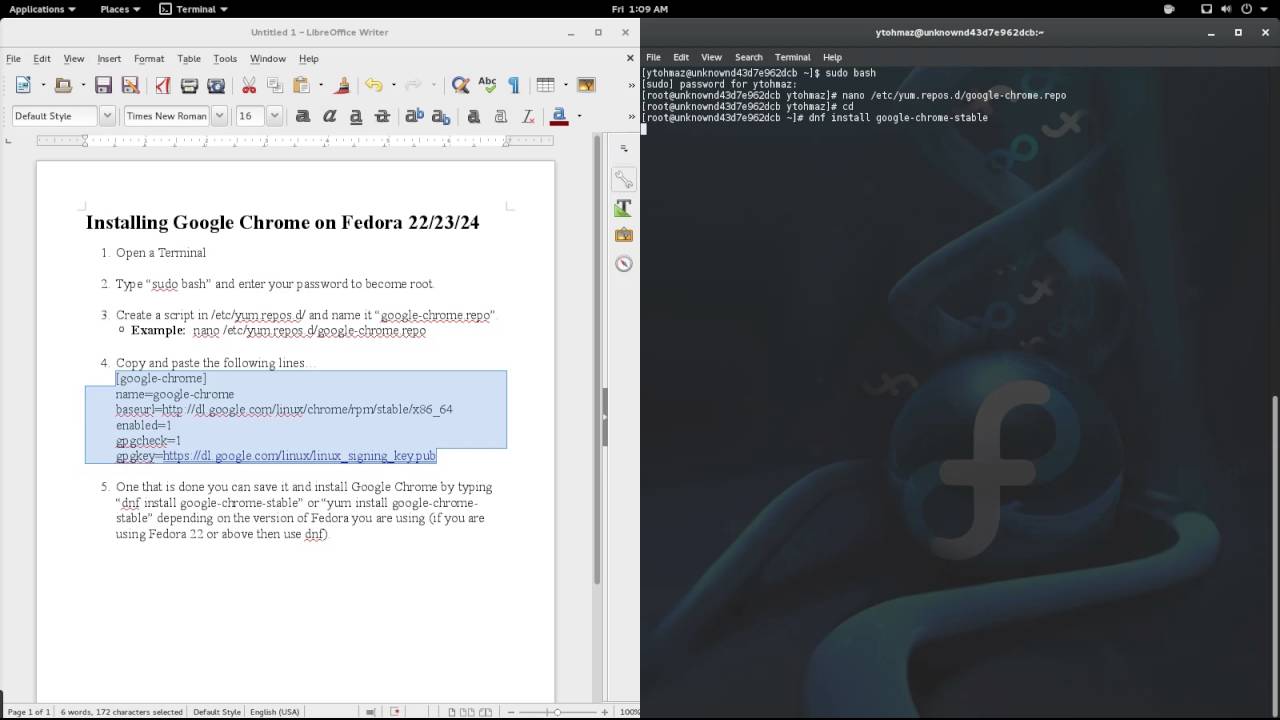1280x720 pixels.
Task: Open the sidebar Gallery icon
Action: [x=624, y=236]
